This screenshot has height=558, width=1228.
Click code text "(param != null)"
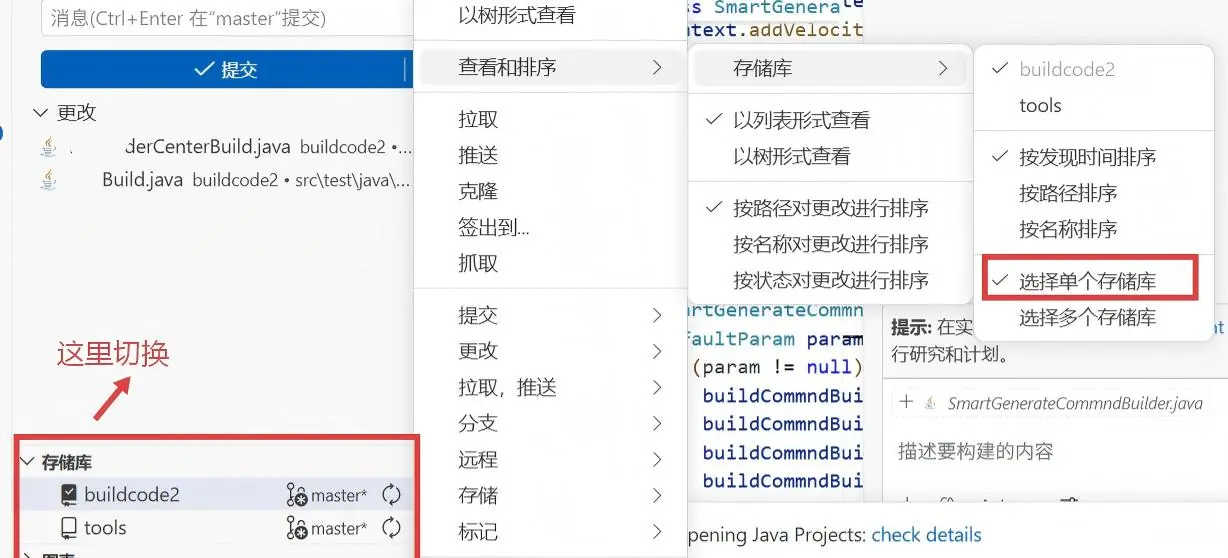click(x=777, y=367)
